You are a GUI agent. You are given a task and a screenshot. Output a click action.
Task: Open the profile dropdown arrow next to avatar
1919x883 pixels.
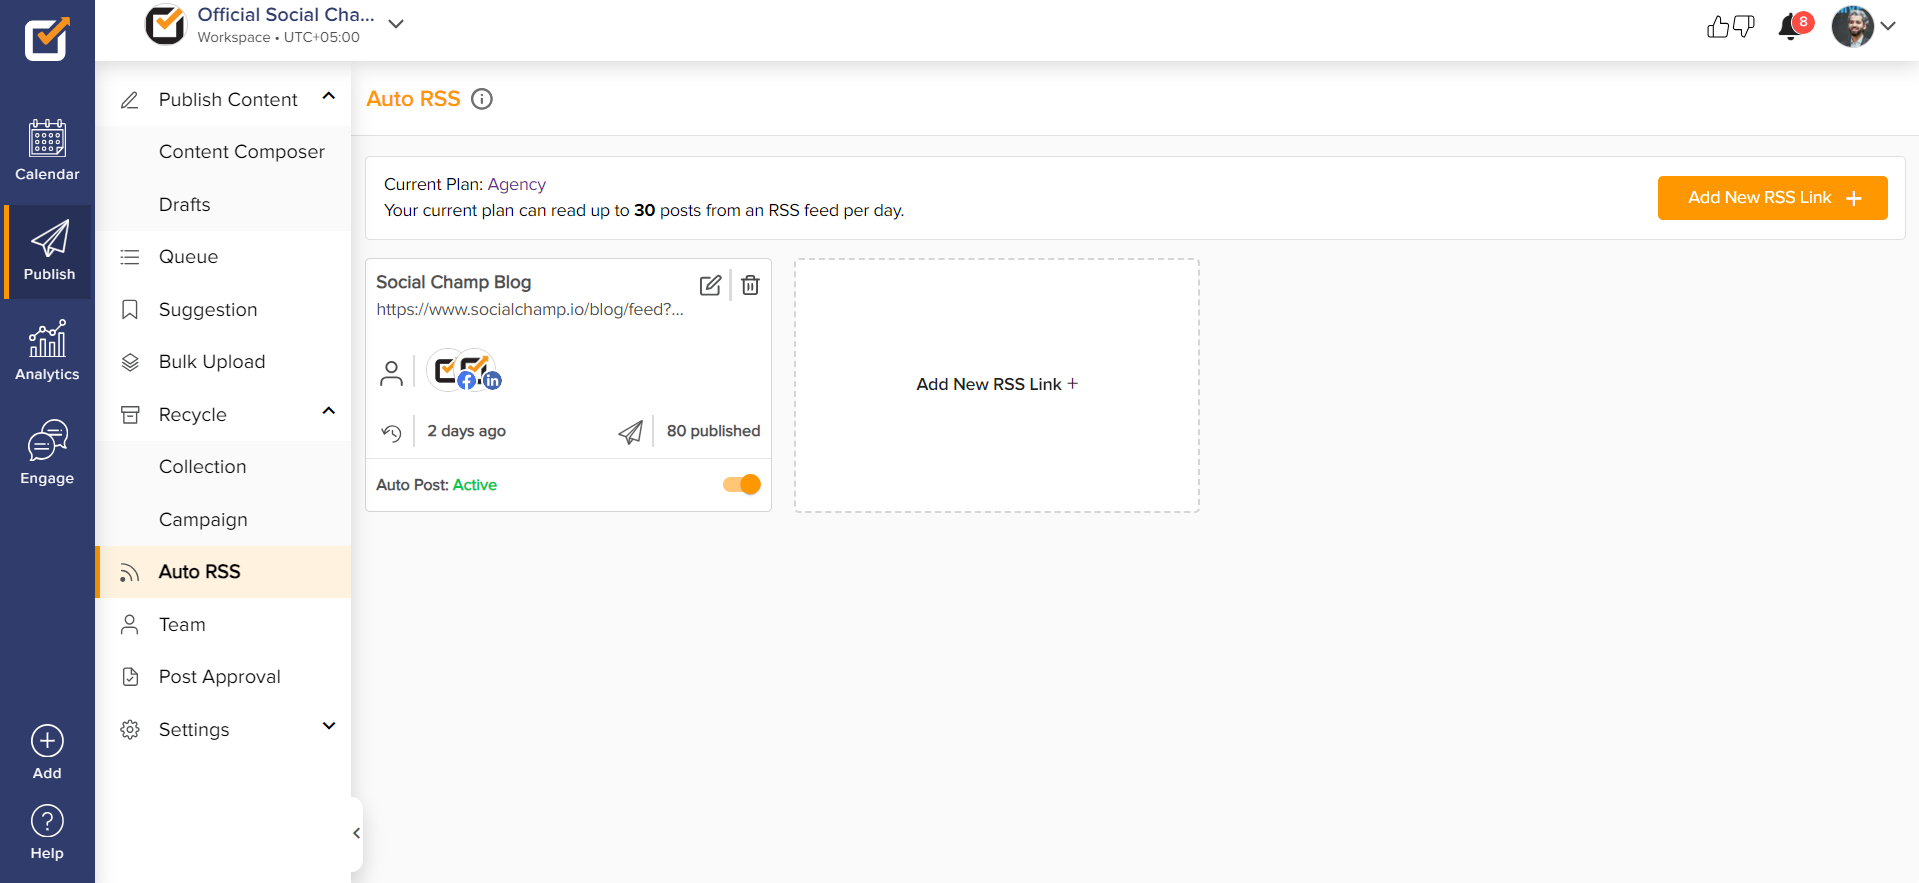[1888, 27]
